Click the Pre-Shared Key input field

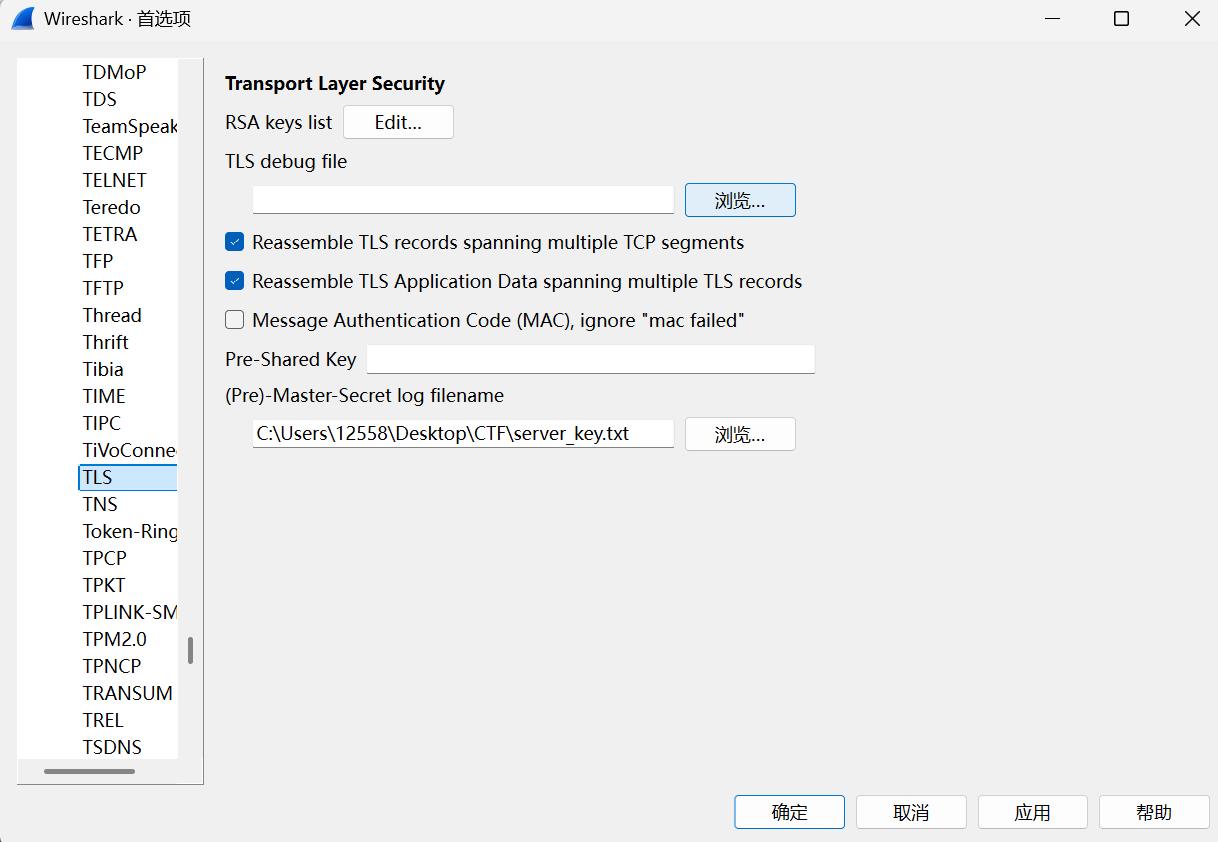(x=591, y=359)
